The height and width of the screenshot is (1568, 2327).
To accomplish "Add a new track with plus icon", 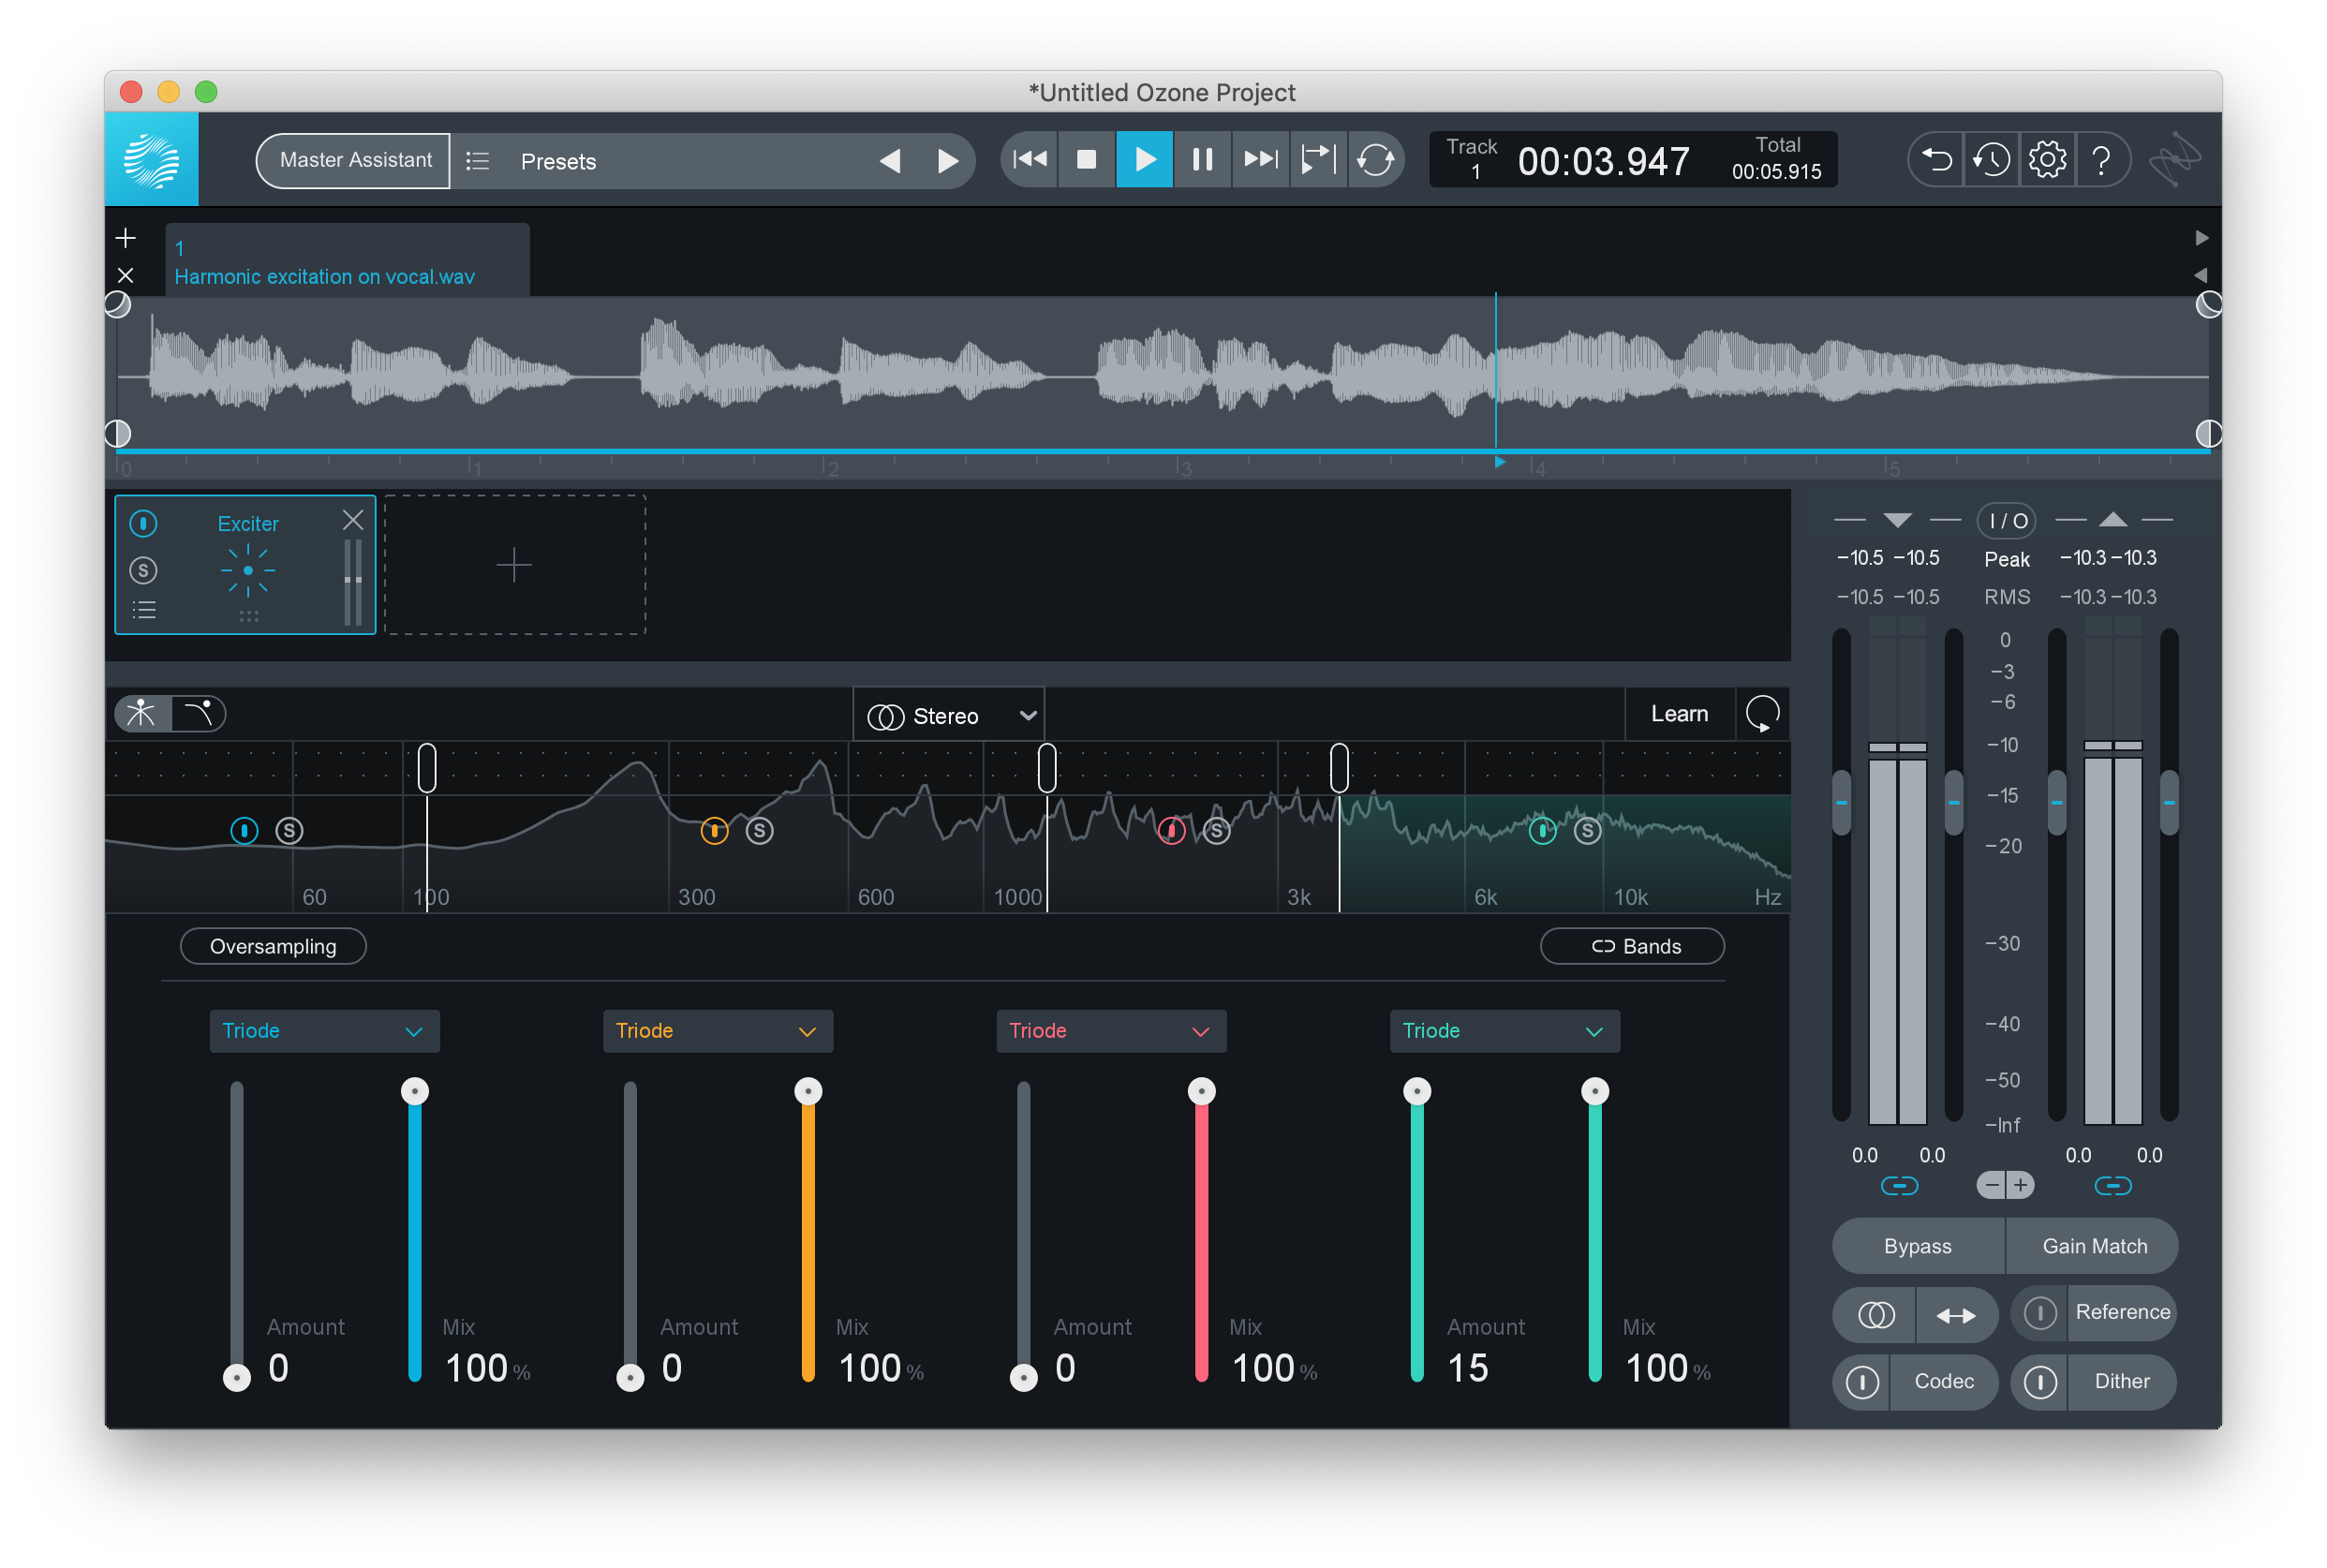I will [125, 238].
